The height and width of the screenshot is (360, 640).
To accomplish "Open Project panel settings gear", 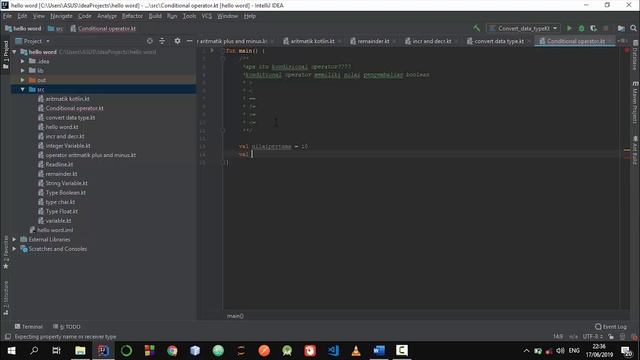I will tap(177, 41).
